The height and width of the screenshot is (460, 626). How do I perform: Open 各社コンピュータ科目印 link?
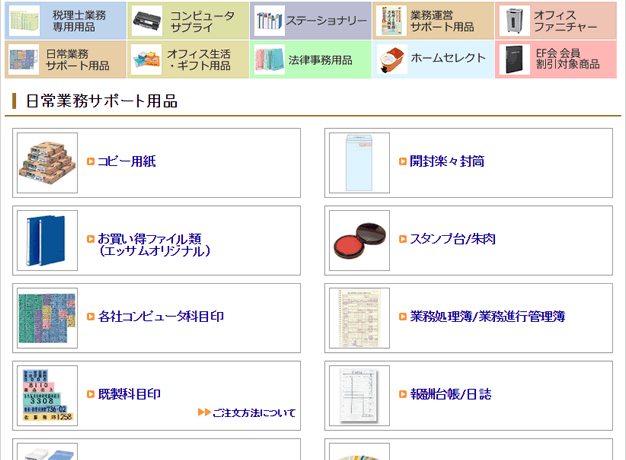[x=161, y=316]
